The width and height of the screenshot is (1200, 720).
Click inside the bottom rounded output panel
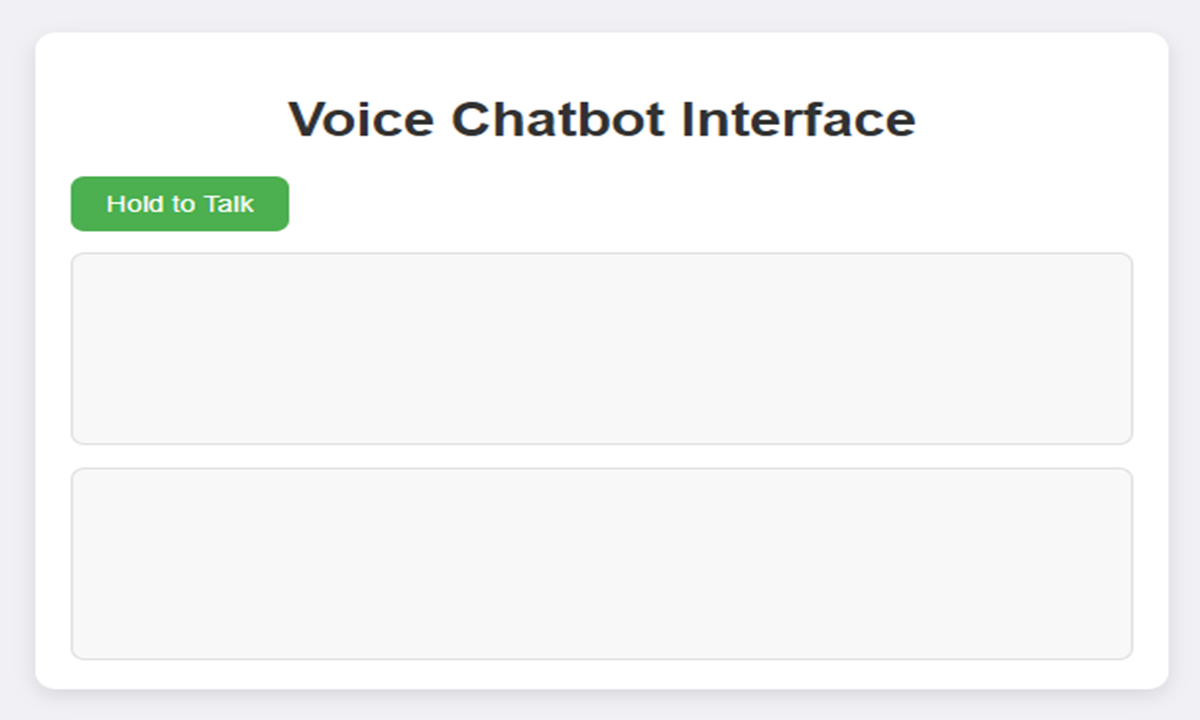point(601,564)
